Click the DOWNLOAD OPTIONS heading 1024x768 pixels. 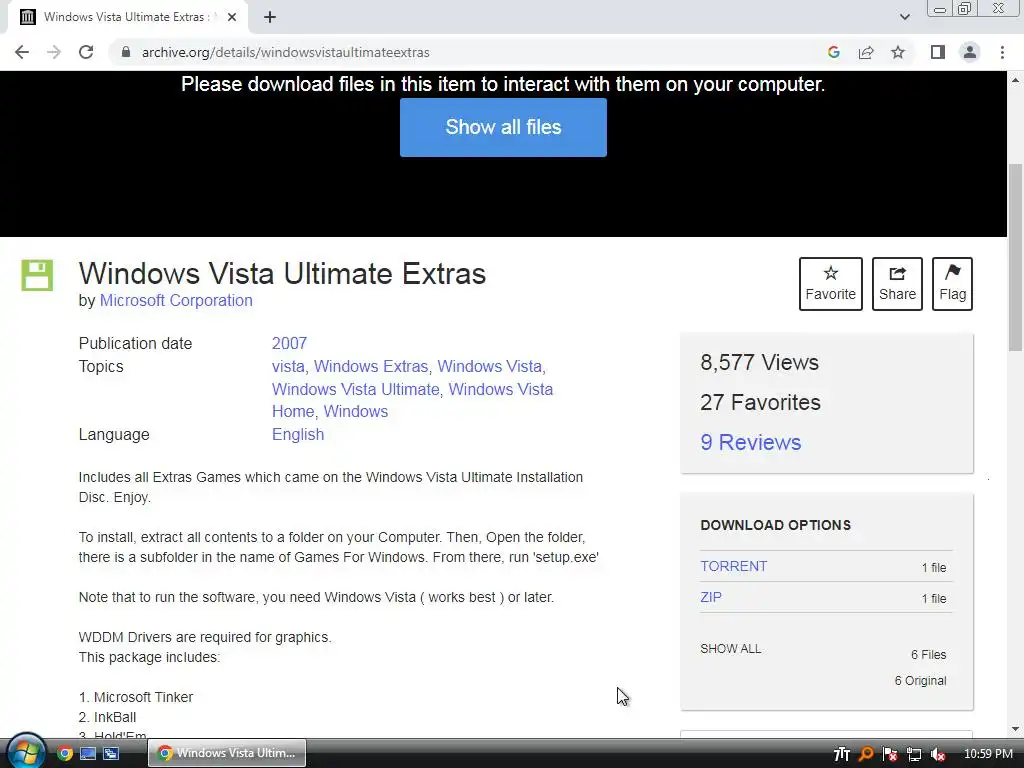click(775, 525)
